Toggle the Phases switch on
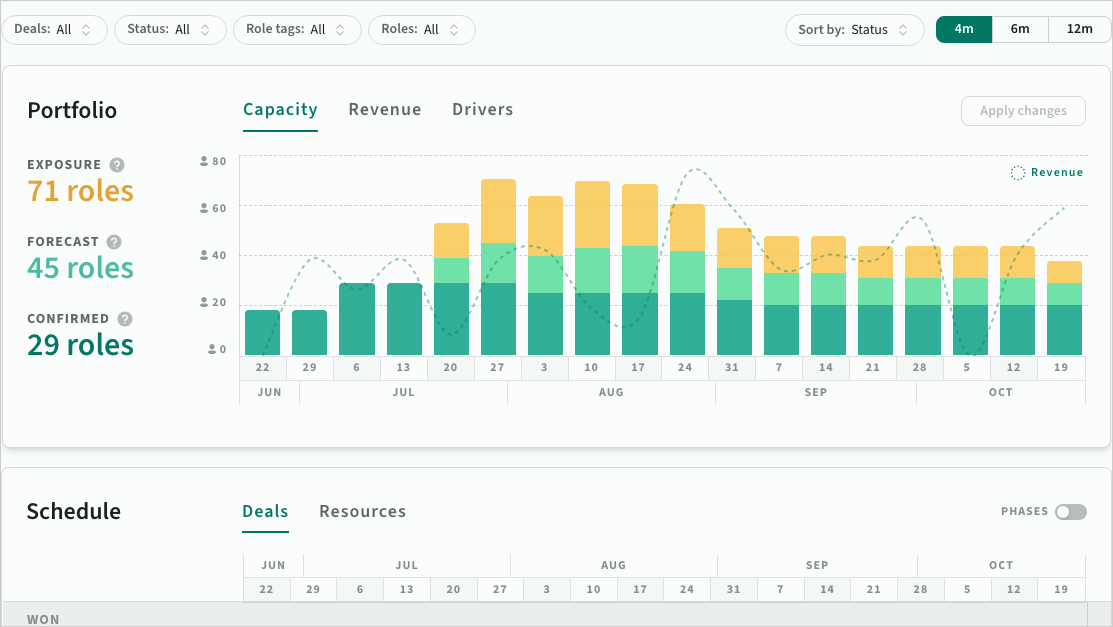1113x627 pixels. (1070, 512)
